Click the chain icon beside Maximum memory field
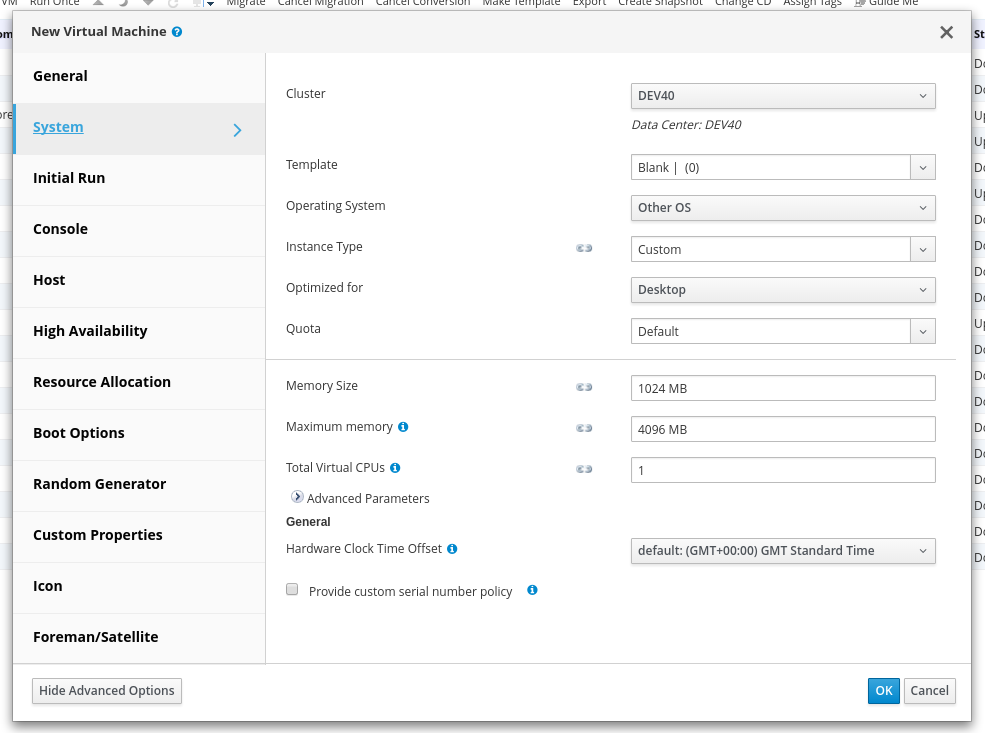 pos(584,428)
